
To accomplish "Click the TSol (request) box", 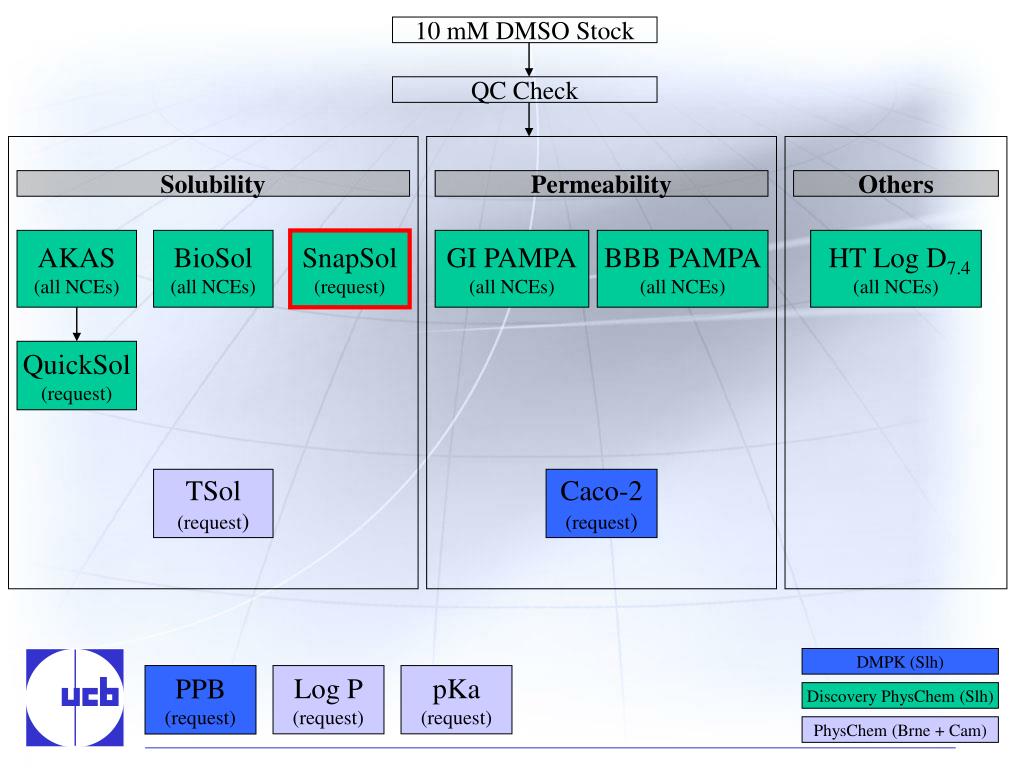I will pos(213,504).
